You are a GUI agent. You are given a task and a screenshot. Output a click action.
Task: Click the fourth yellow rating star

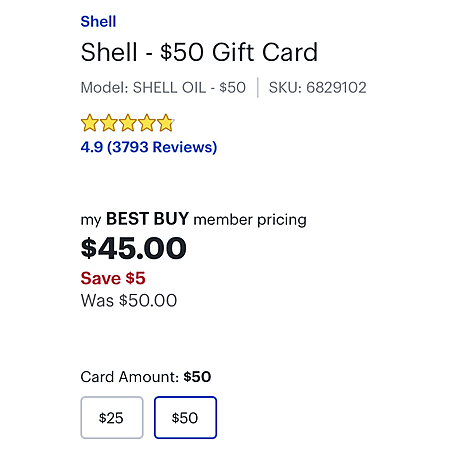(x=147, y=123)
